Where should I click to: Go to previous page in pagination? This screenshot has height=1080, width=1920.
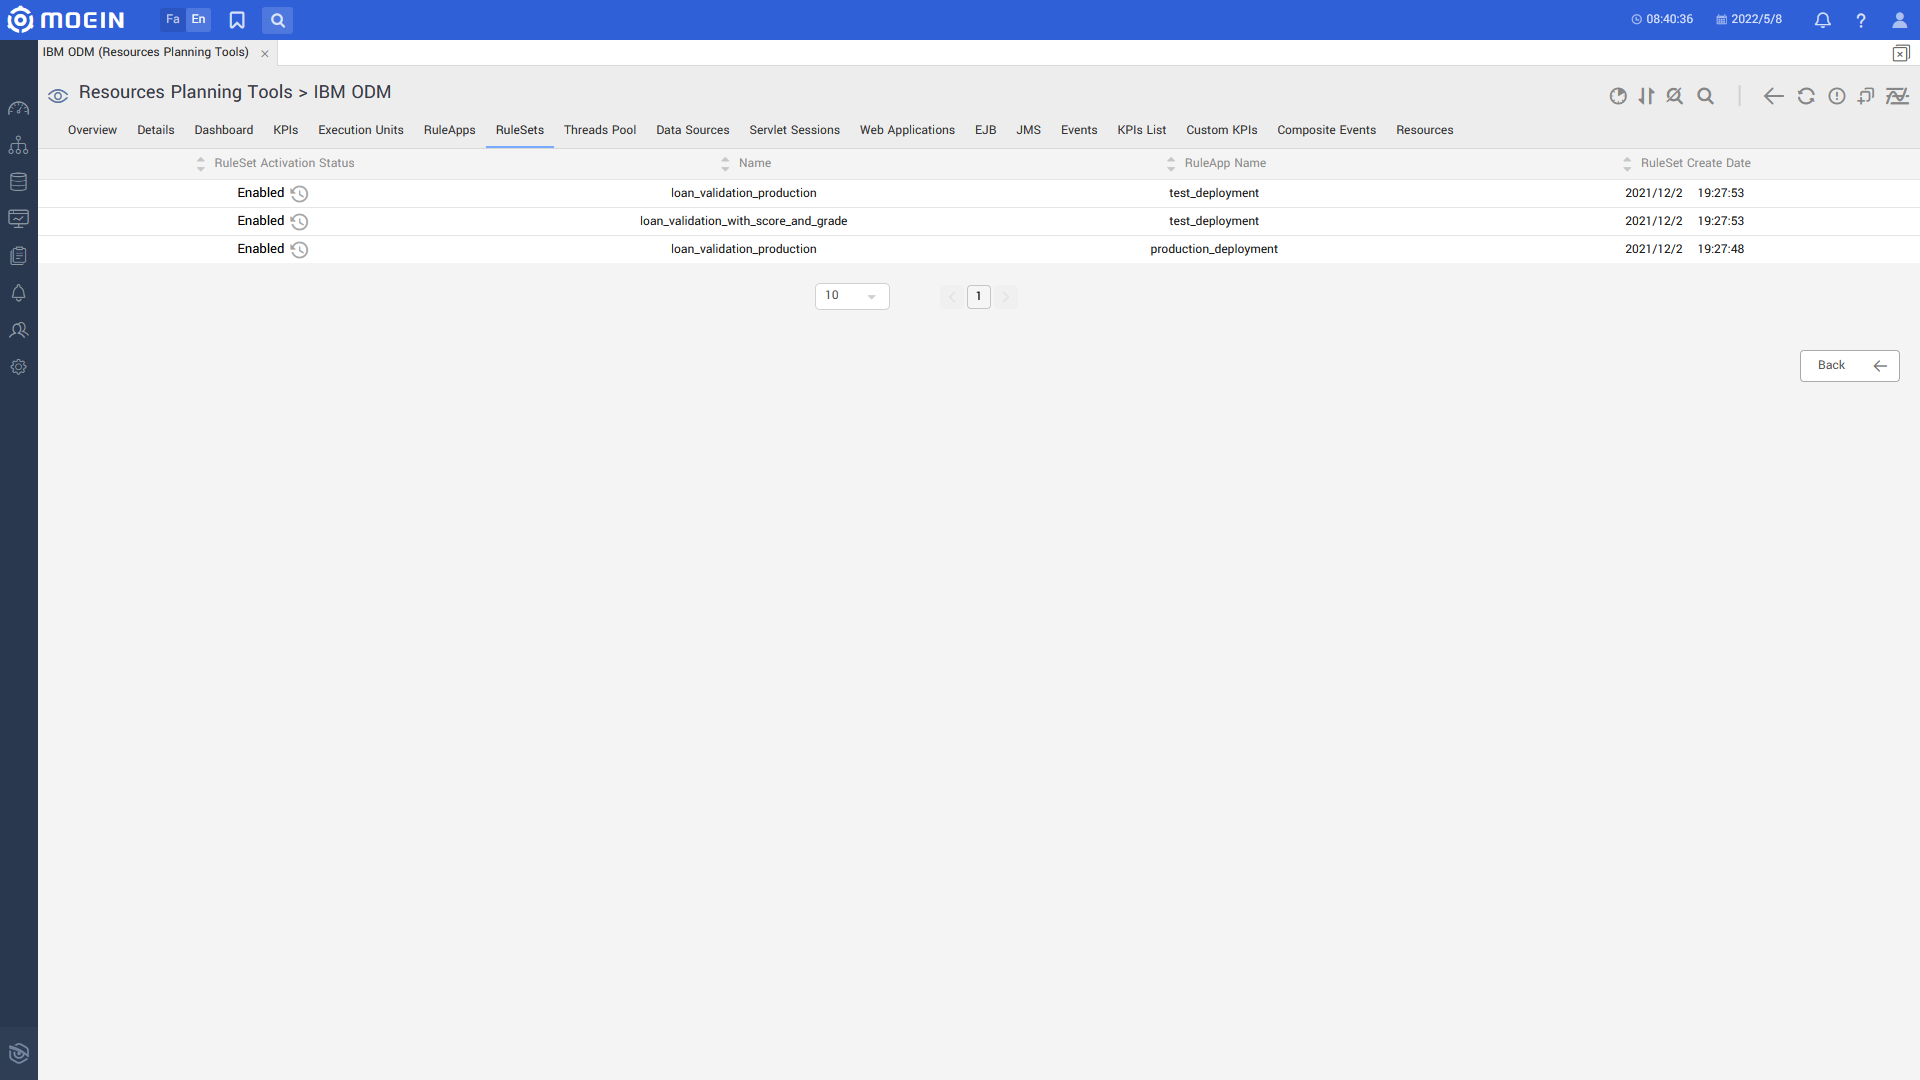[x=952, y=297]
